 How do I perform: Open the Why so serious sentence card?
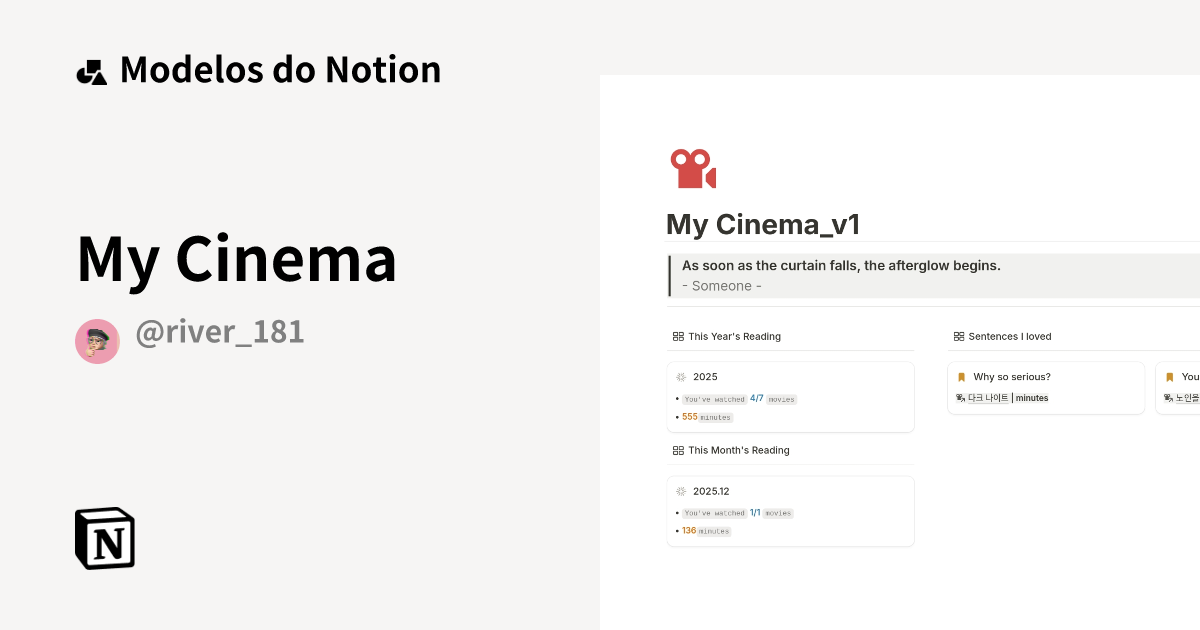1046,387
